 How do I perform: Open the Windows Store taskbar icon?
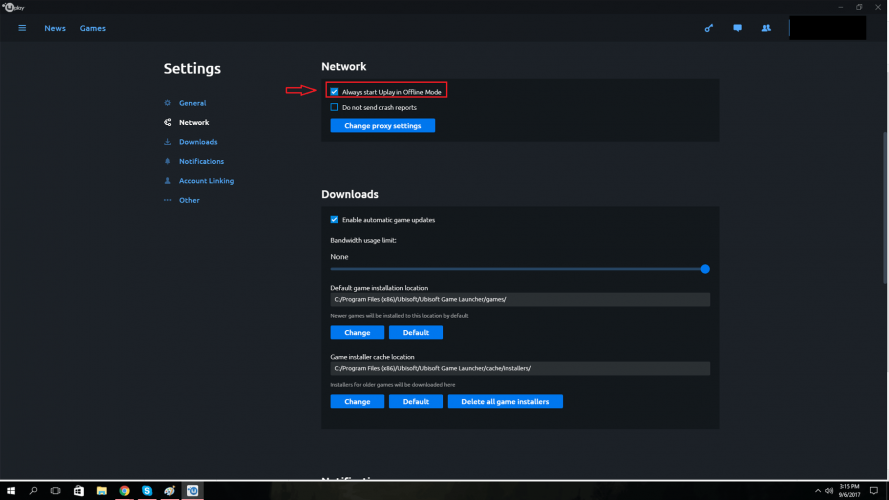[x=79, y=491]
